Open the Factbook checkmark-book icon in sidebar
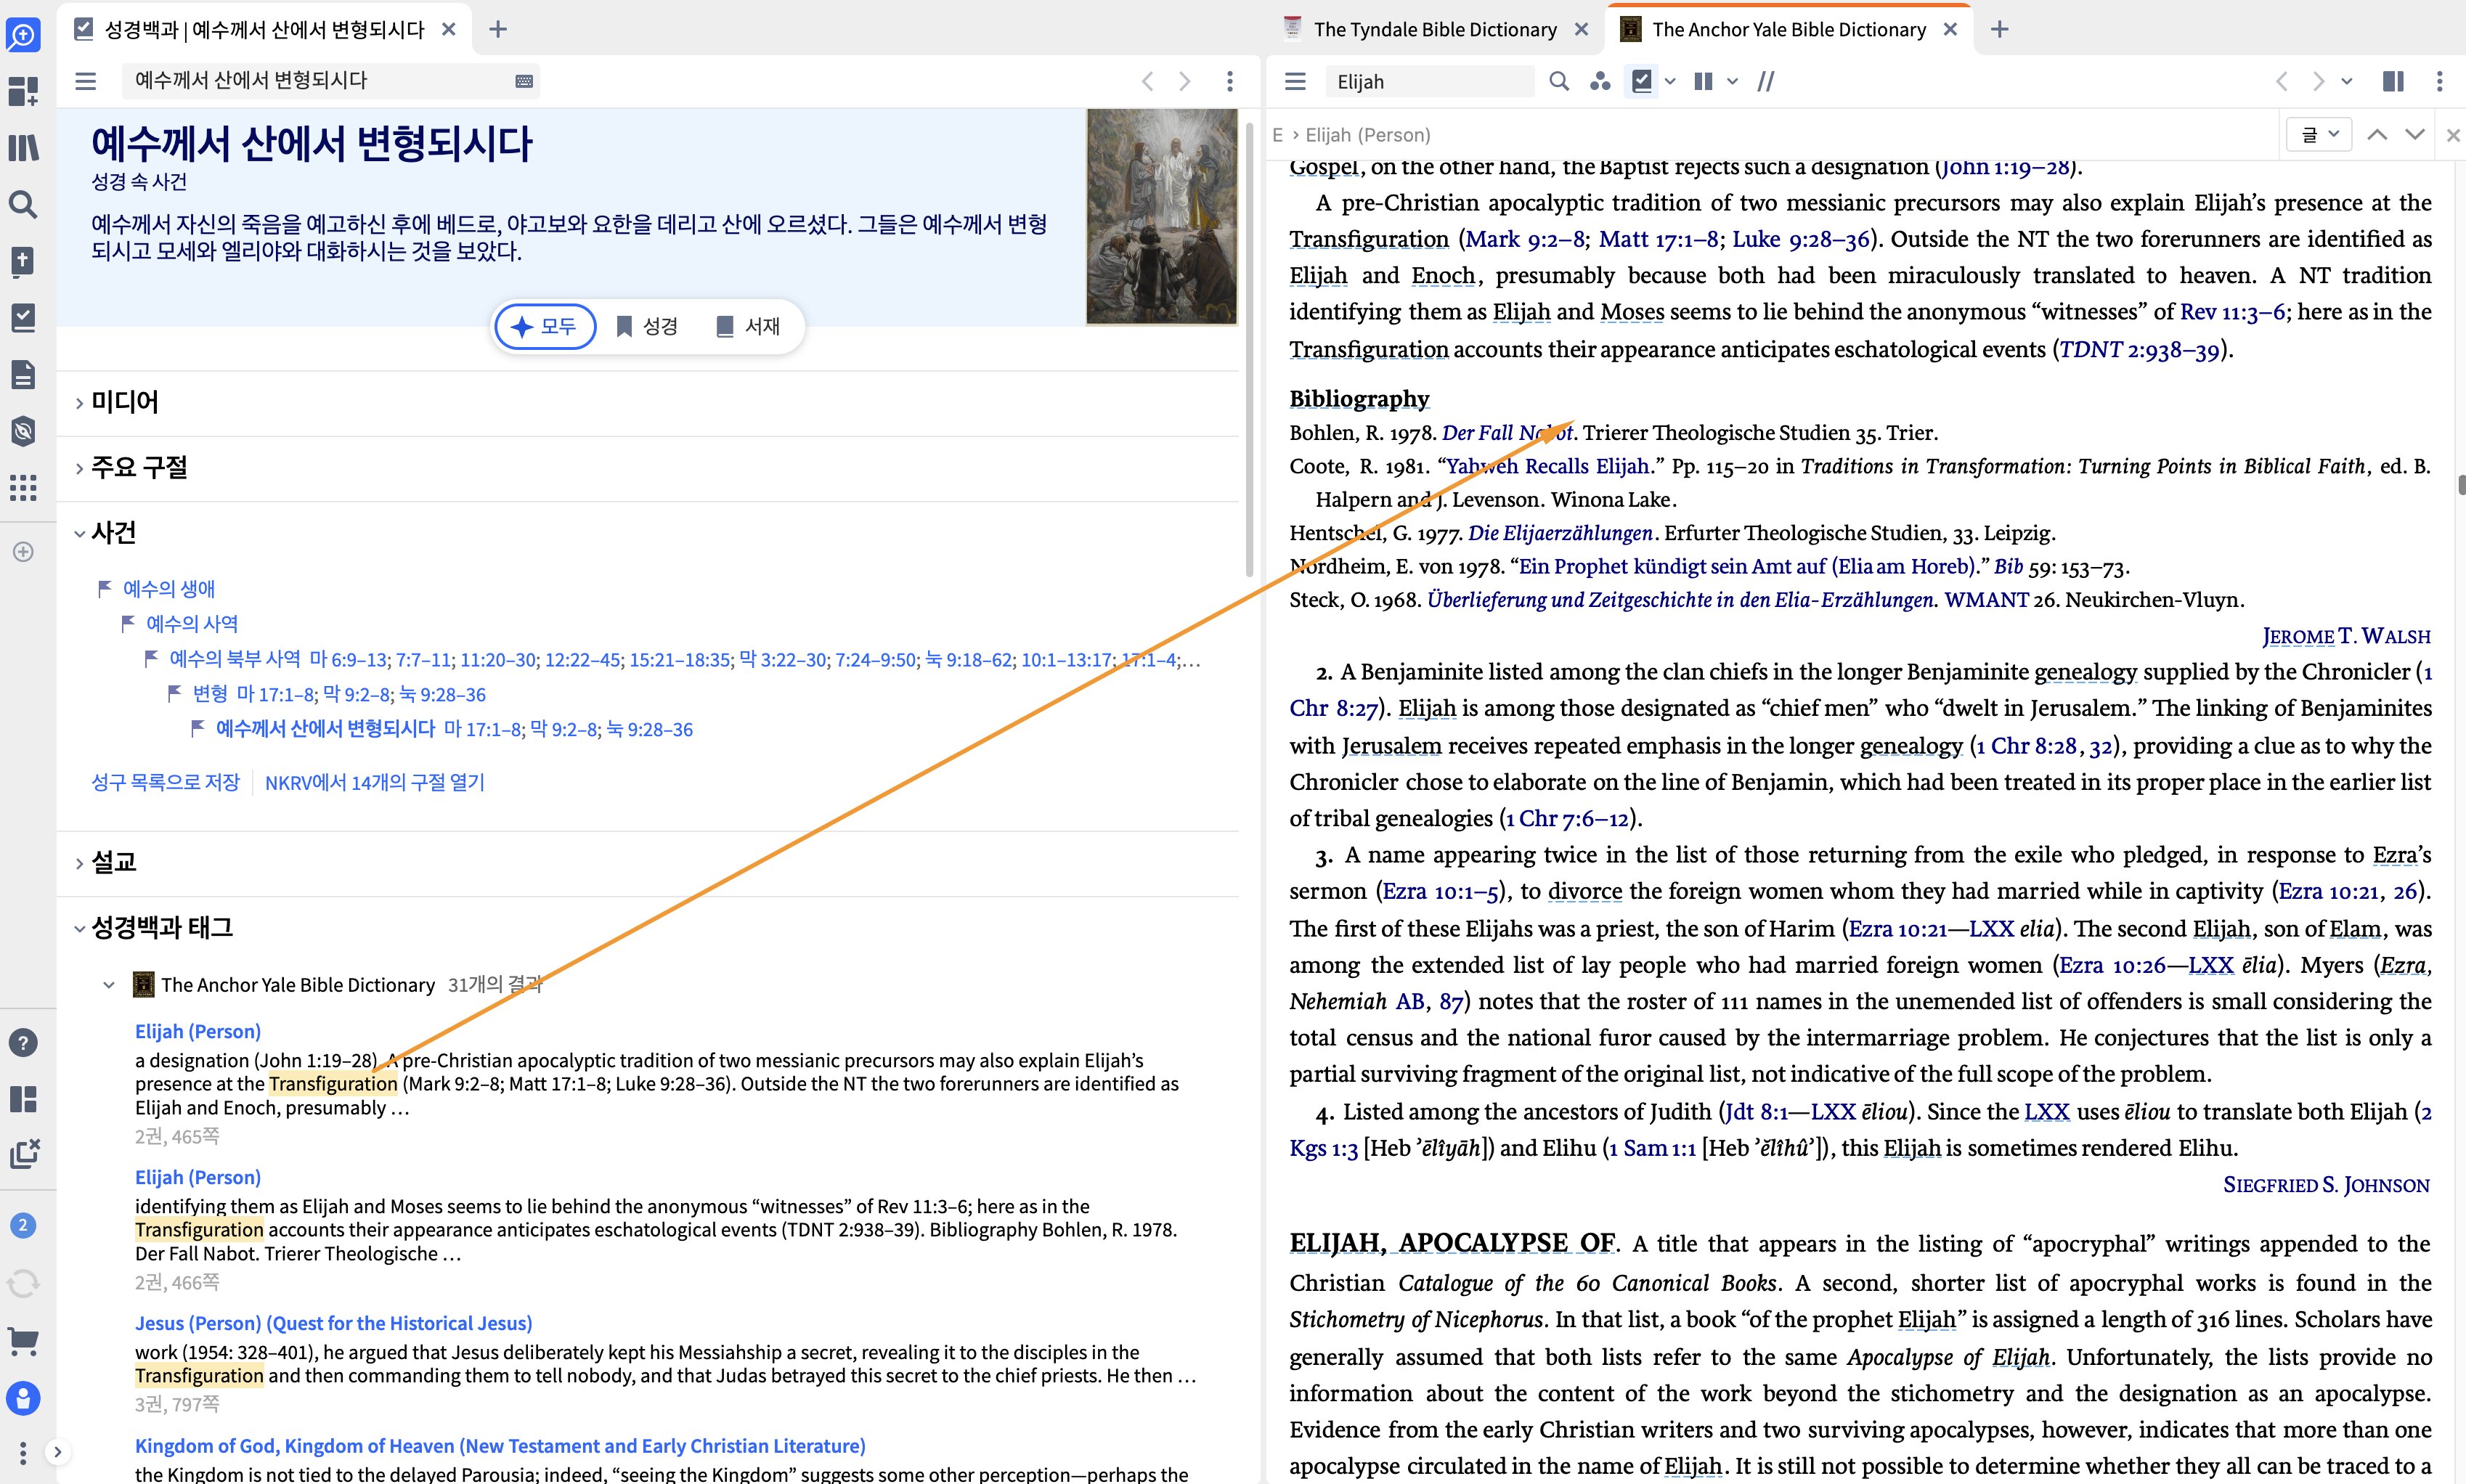The width and height of the screenshot is (2466, 1484). (23, 318)
